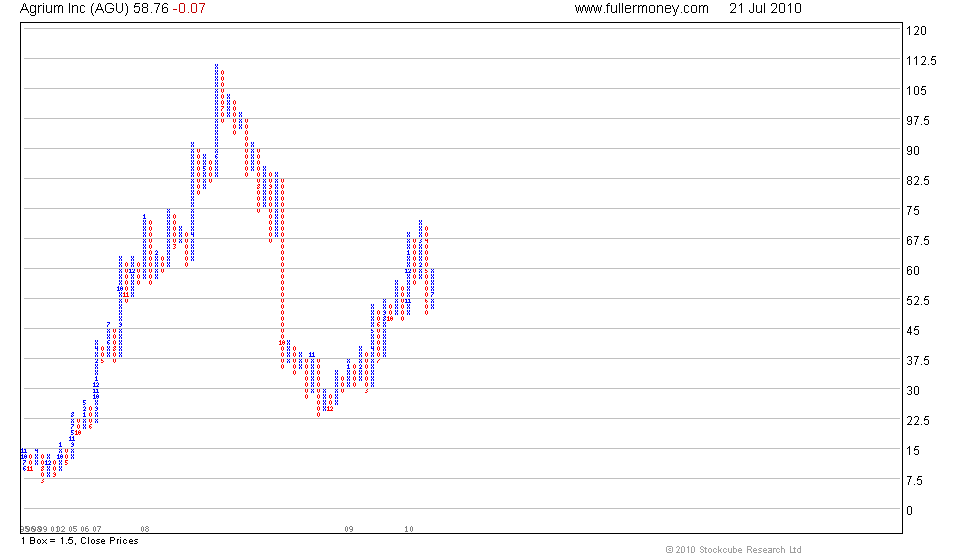Click the 90 price axis label

913,151
